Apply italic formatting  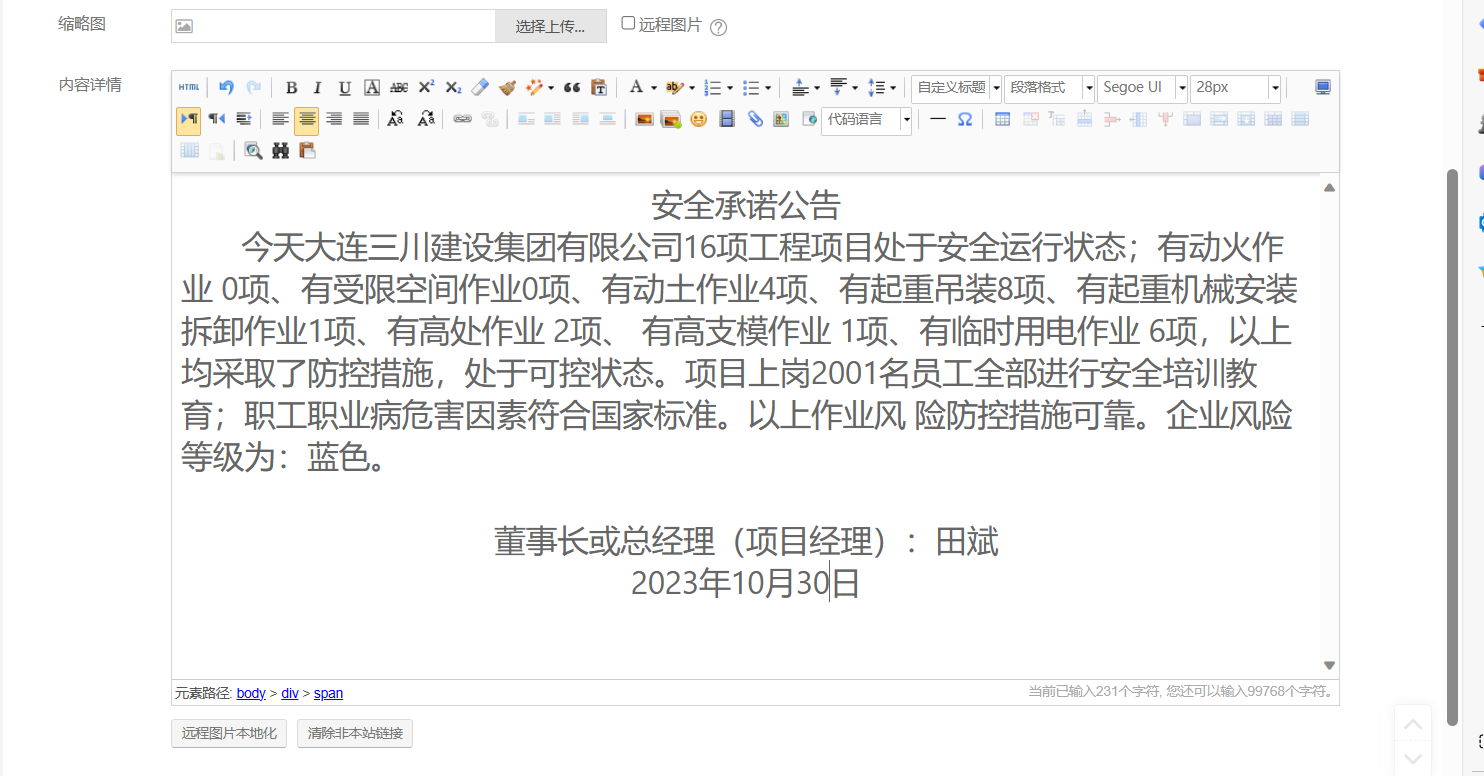pyautogui.click(x=318, y=88)
